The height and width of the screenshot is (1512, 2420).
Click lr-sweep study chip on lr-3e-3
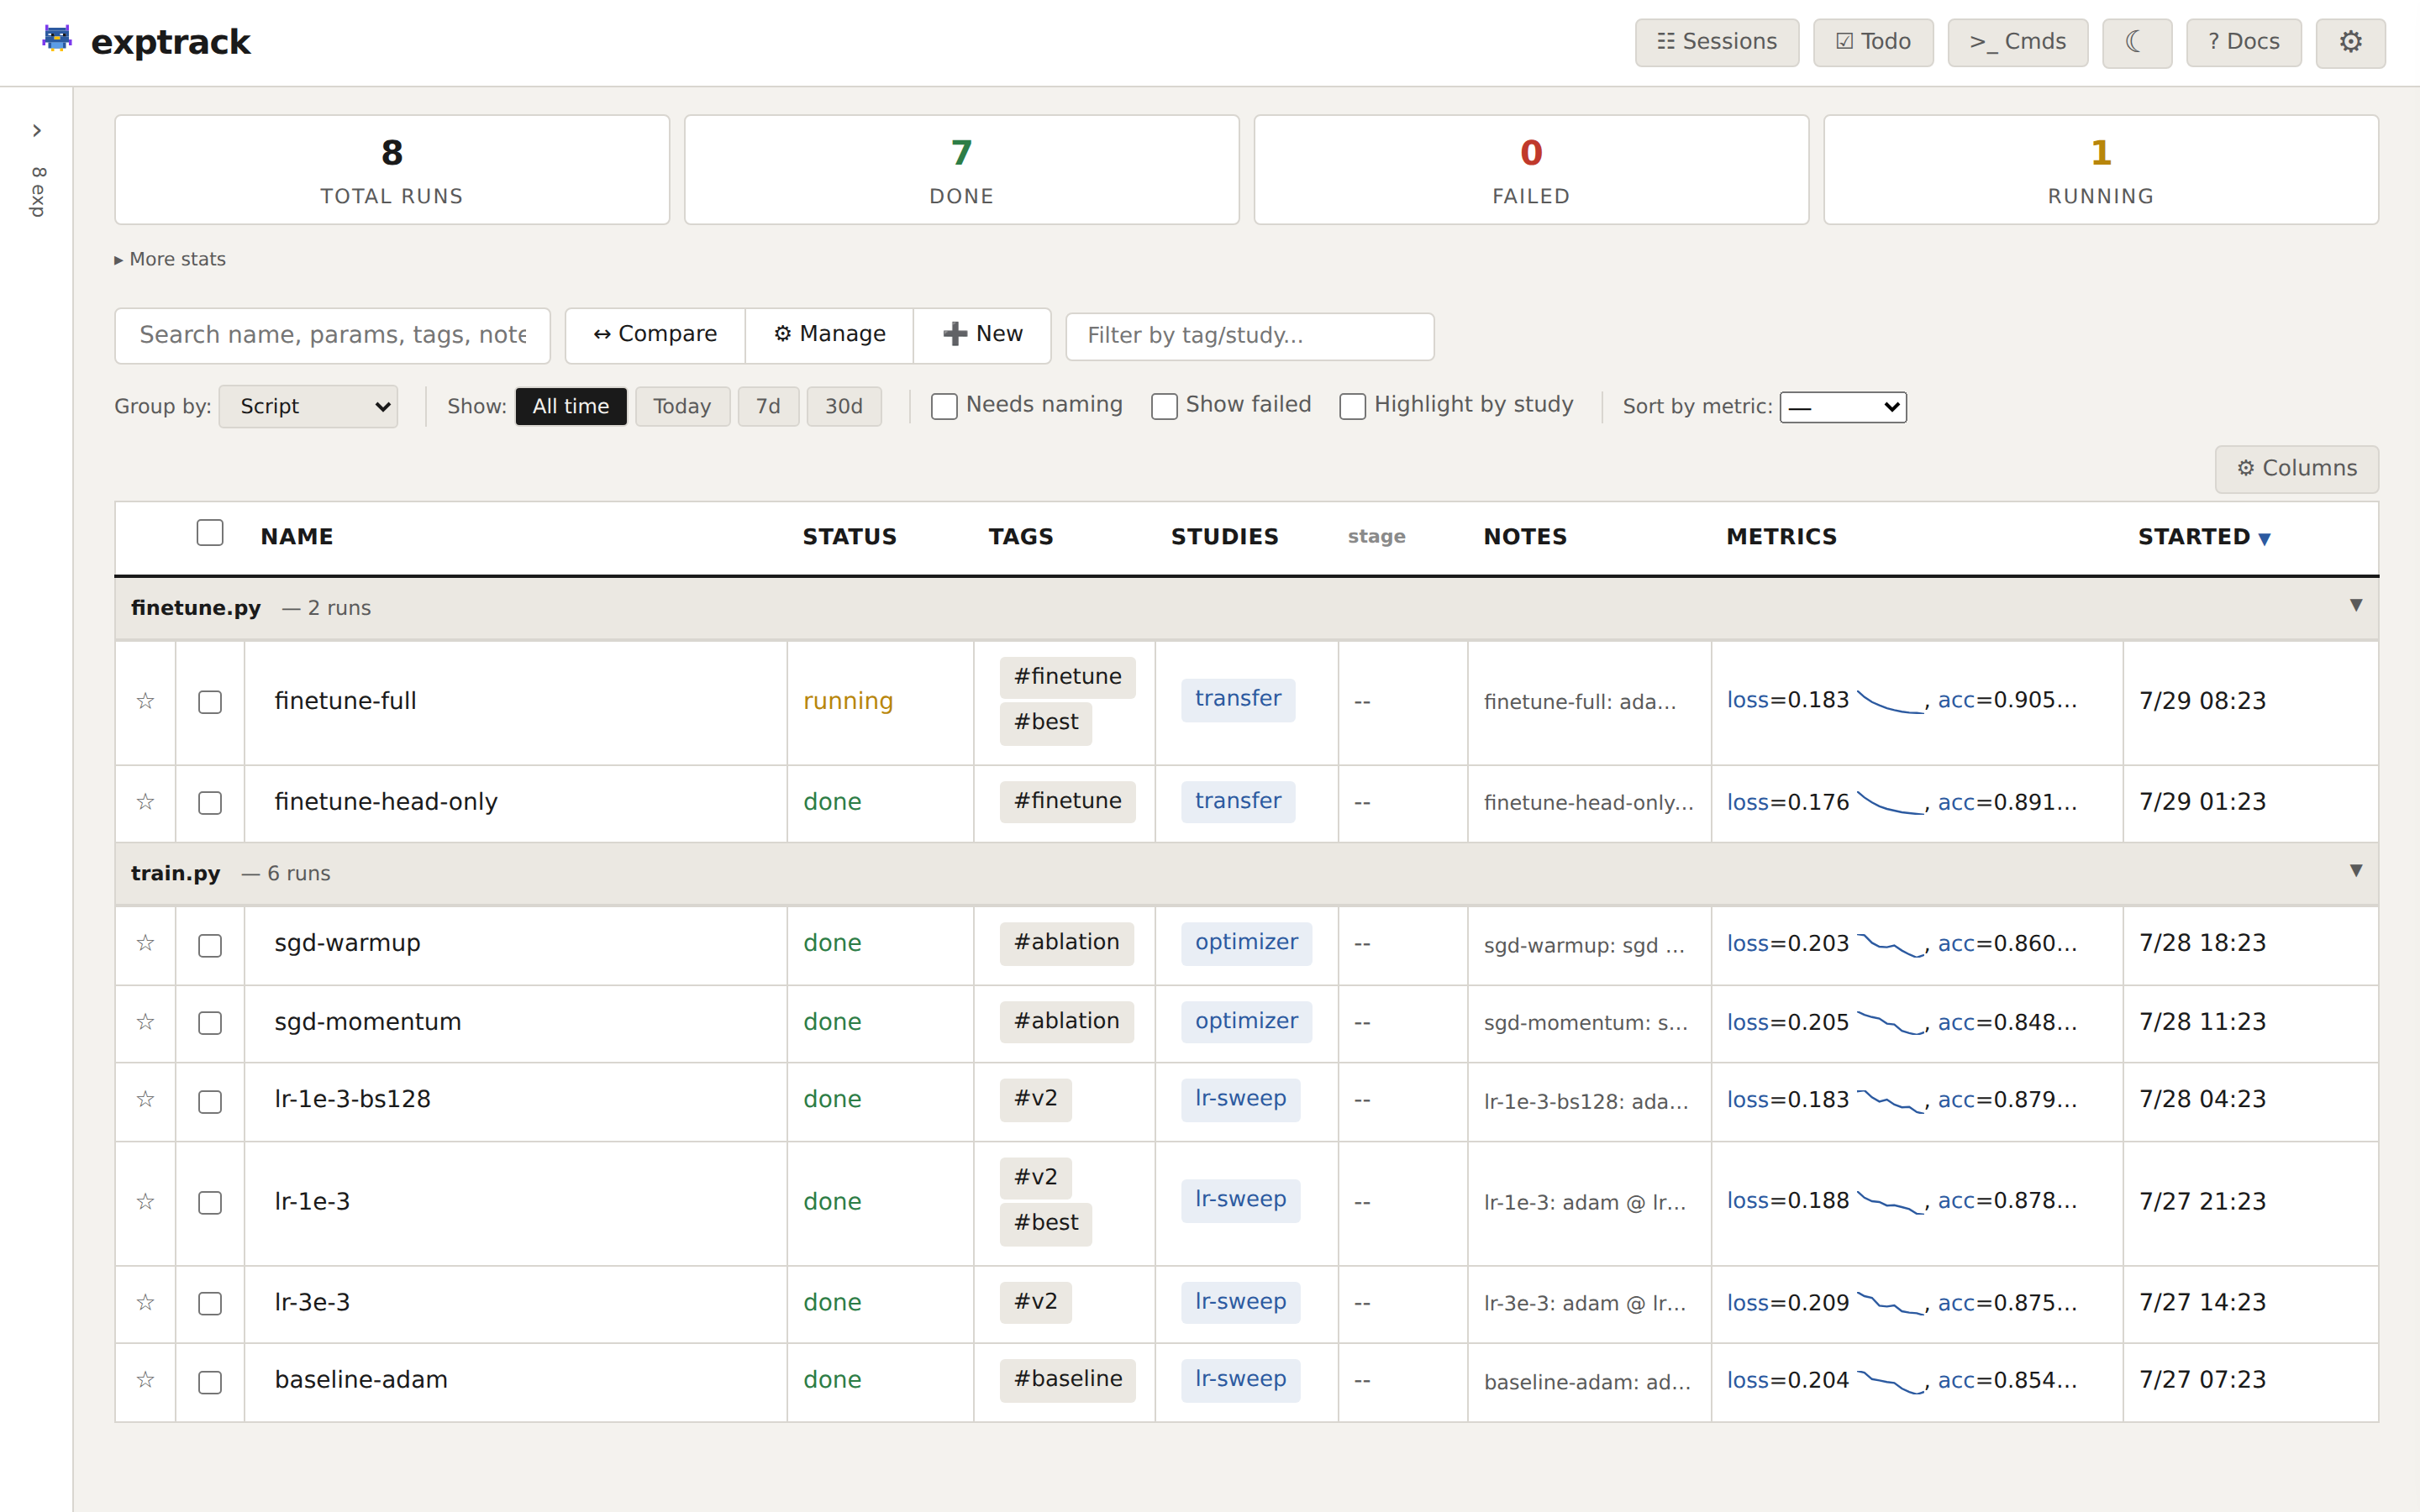pos(1240,1302)
